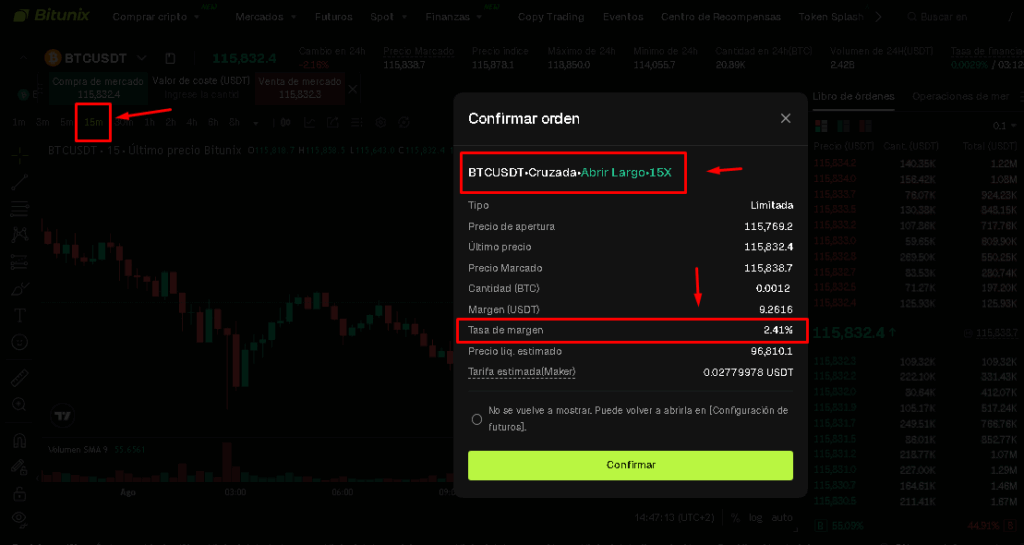Open the Futuros menu item
Image resolution: width=1024 pixels, height=545 pixels.
(x=333, y=17)
